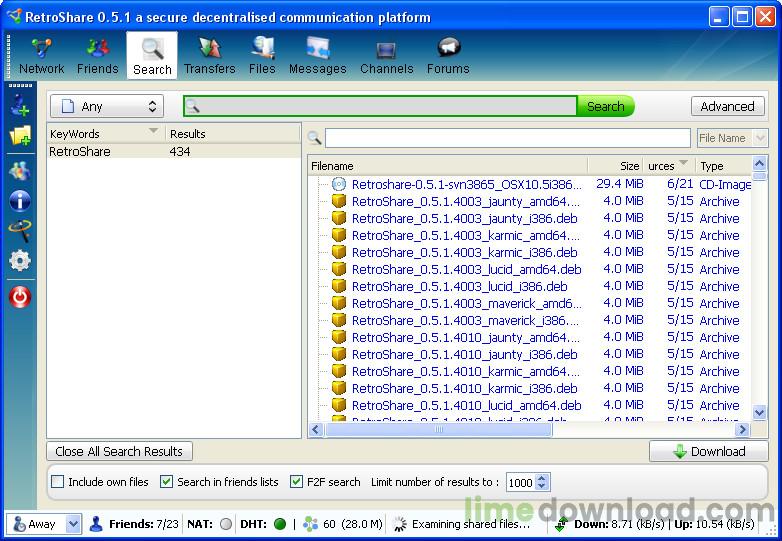This screenshot has width=782, height=541.
Task: Open the Channels section
Action: coord(386,56)
